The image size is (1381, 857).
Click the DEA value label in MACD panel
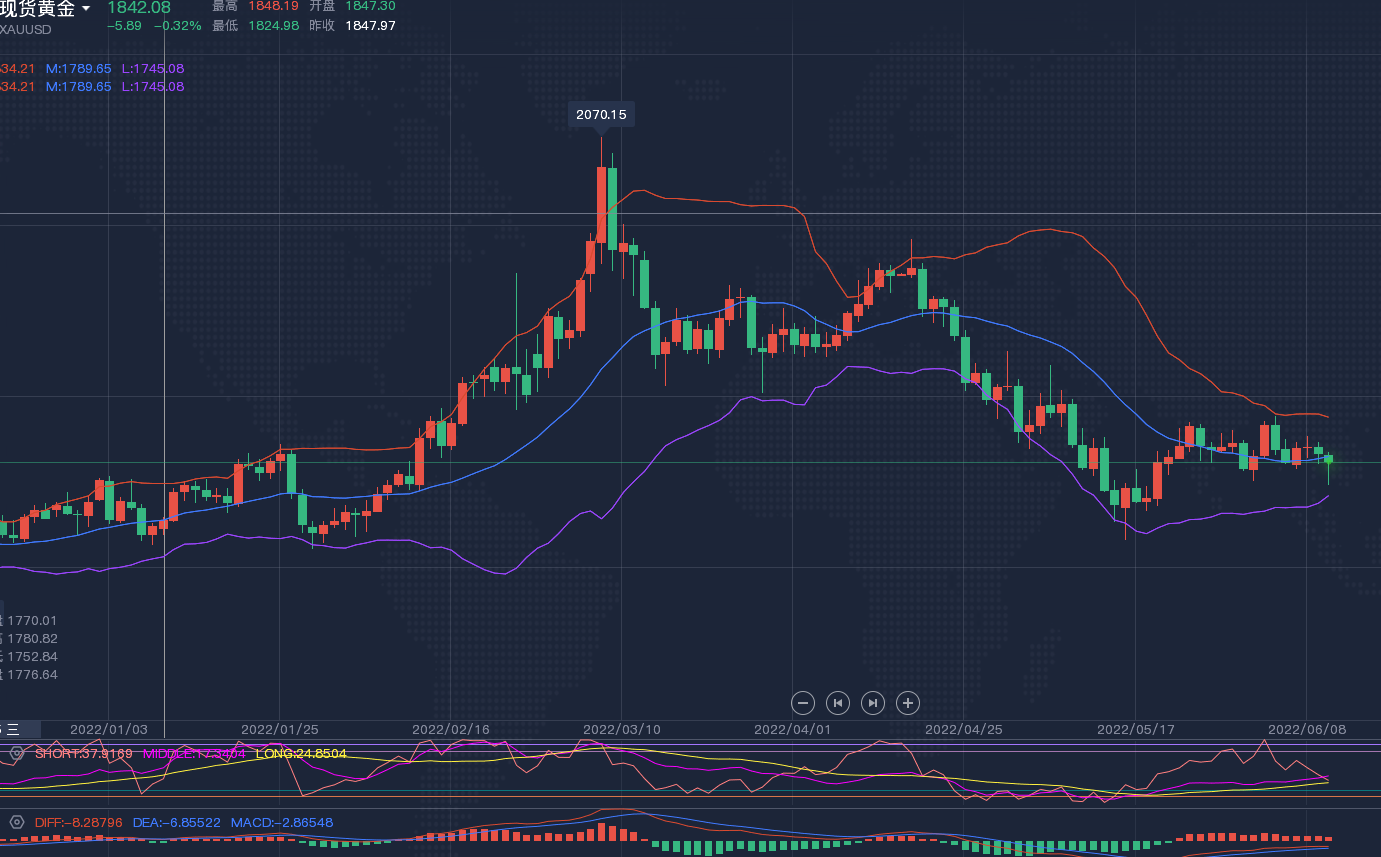click(x=176, y=822)
